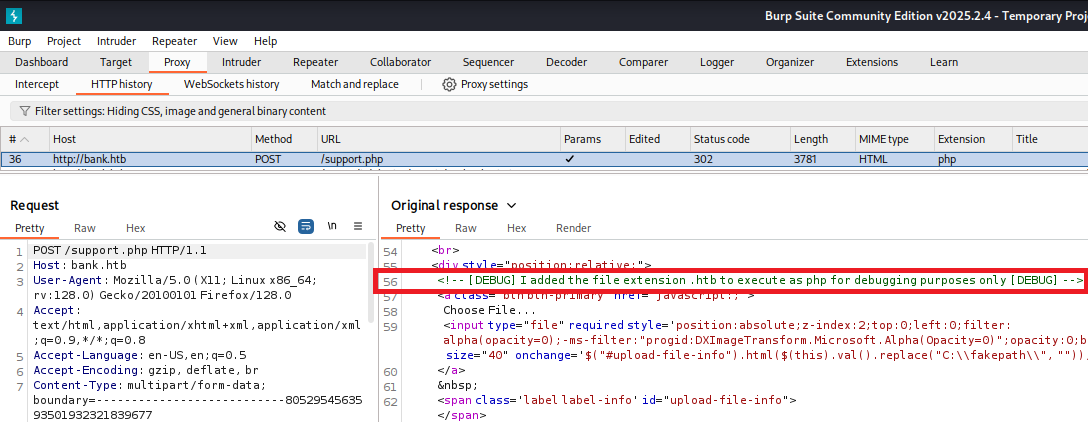Toggle show newline characters \n button
Viewport: 1088px width, 422px height.
tap(332, 227)
